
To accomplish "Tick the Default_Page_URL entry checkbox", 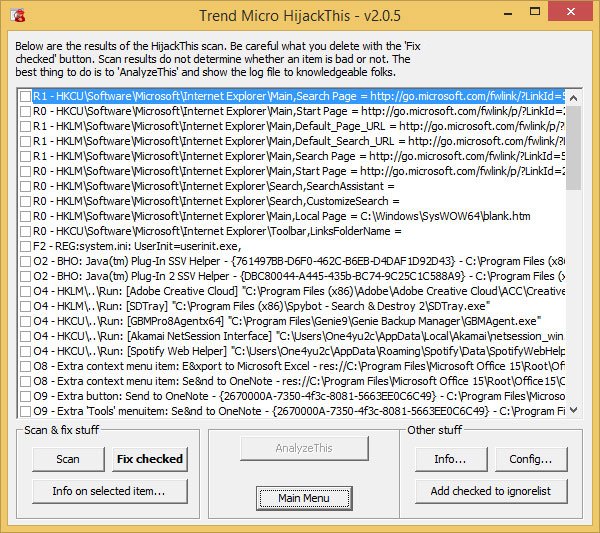I will point(26,126).
